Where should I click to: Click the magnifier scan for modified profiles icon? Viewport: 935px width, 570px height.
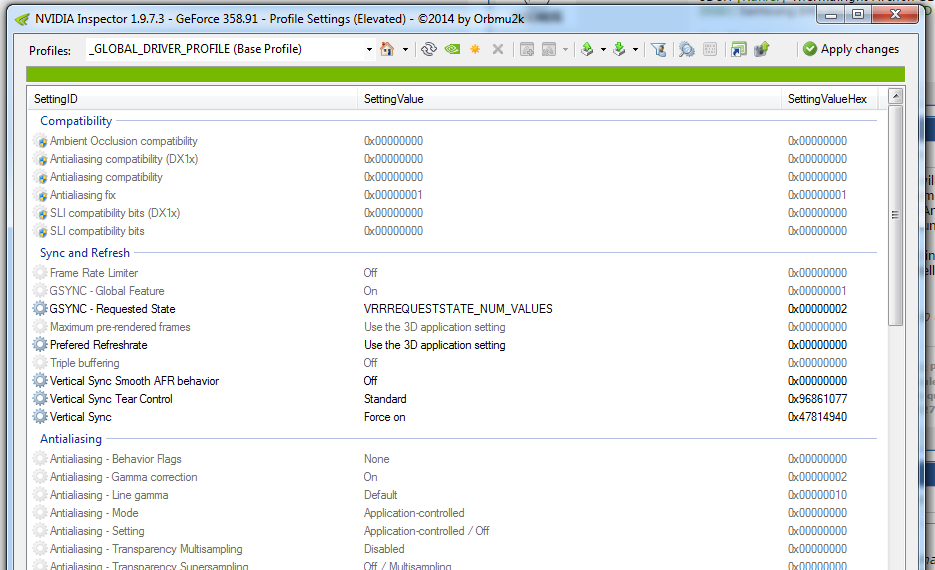tap(687, 49)
